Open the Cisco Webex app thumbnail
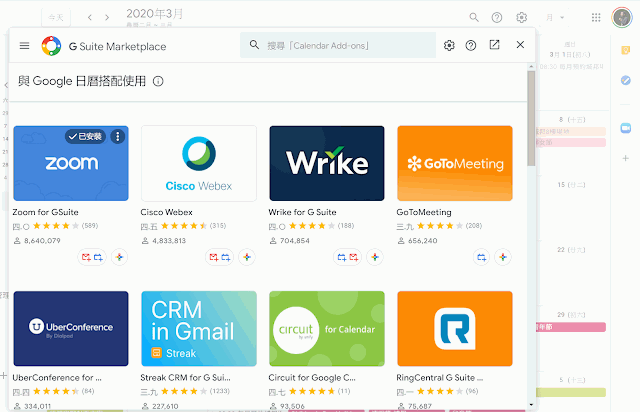640x412 pixels. pos(199,163)
